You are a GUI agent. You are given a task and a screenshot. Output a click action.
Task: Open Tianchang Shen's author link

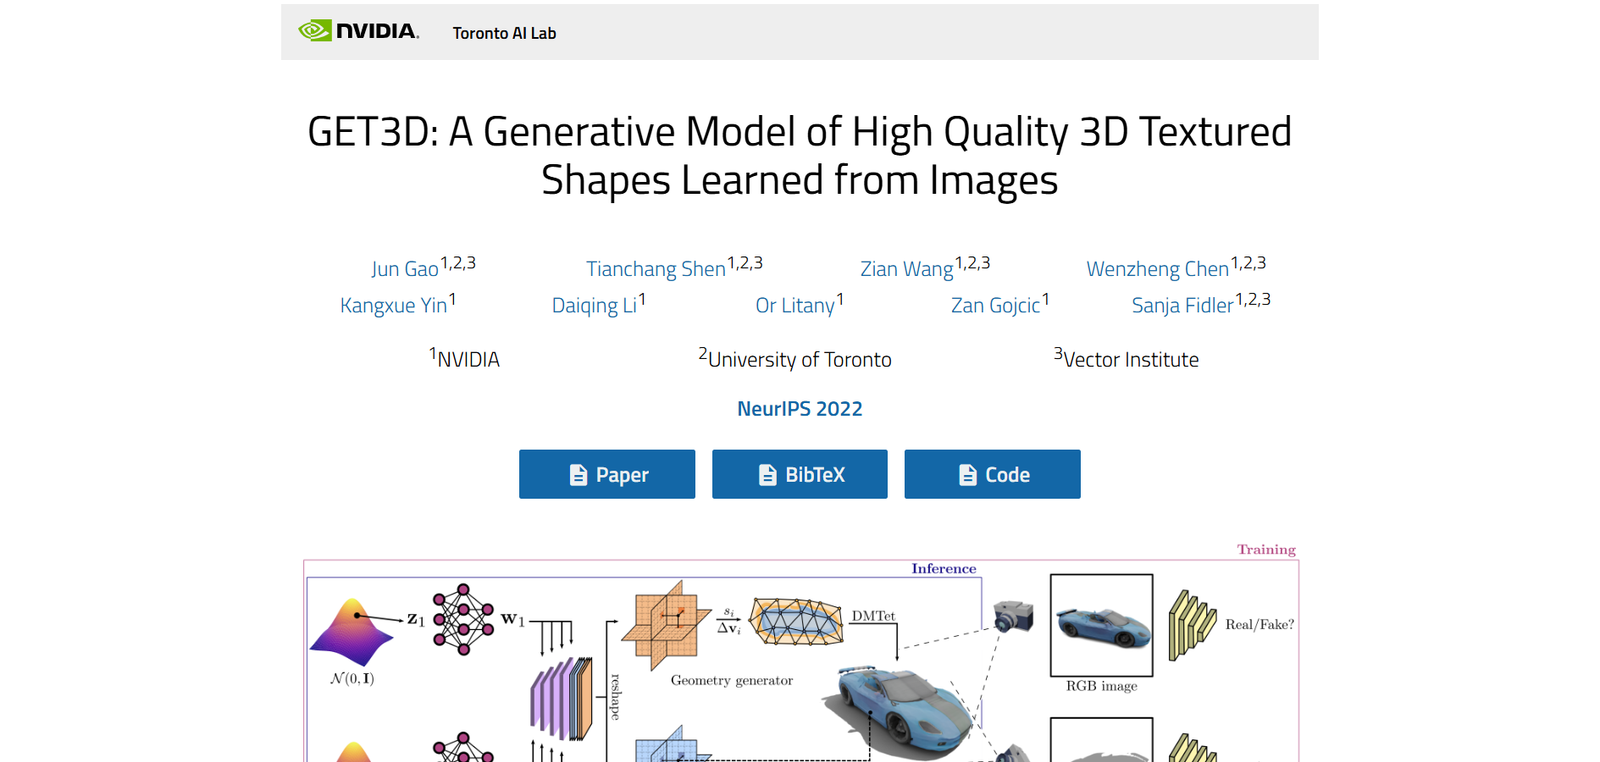(655, 269)
